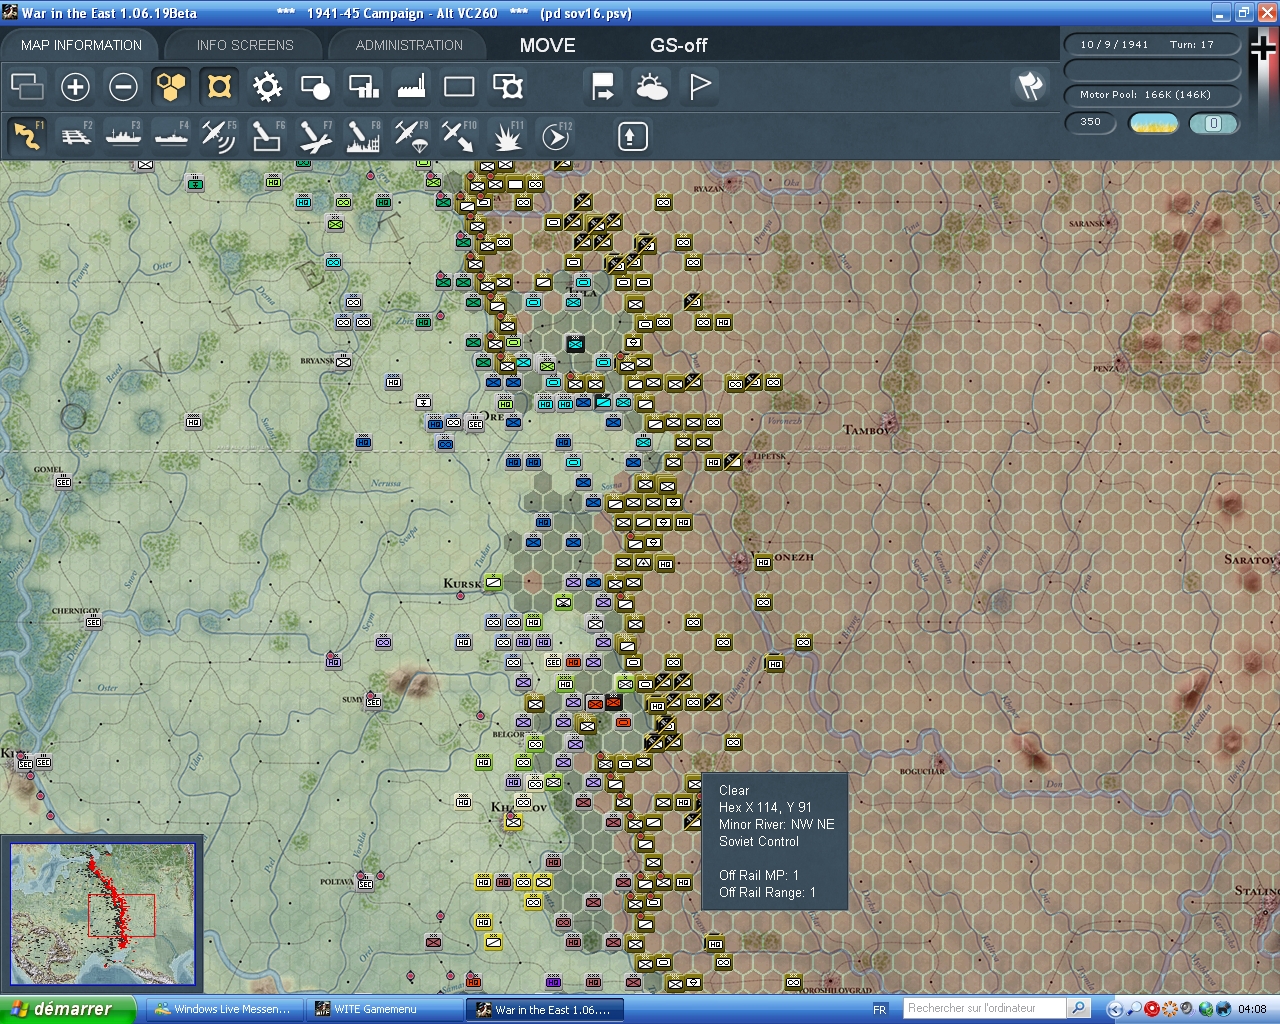Open the INFO SCREENS tab

click(x=245, y=45)
